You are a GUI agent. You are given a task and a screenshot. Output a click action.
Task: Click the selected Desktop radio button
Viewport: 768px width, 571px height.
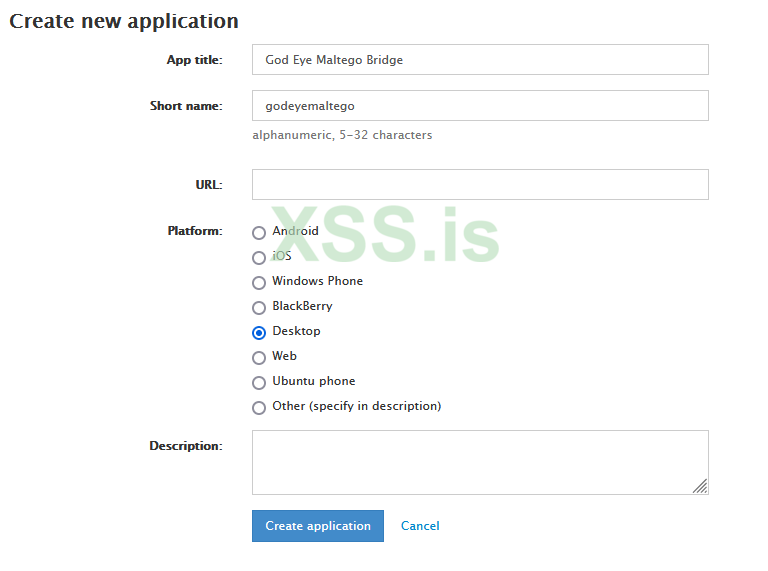point(259,332)
